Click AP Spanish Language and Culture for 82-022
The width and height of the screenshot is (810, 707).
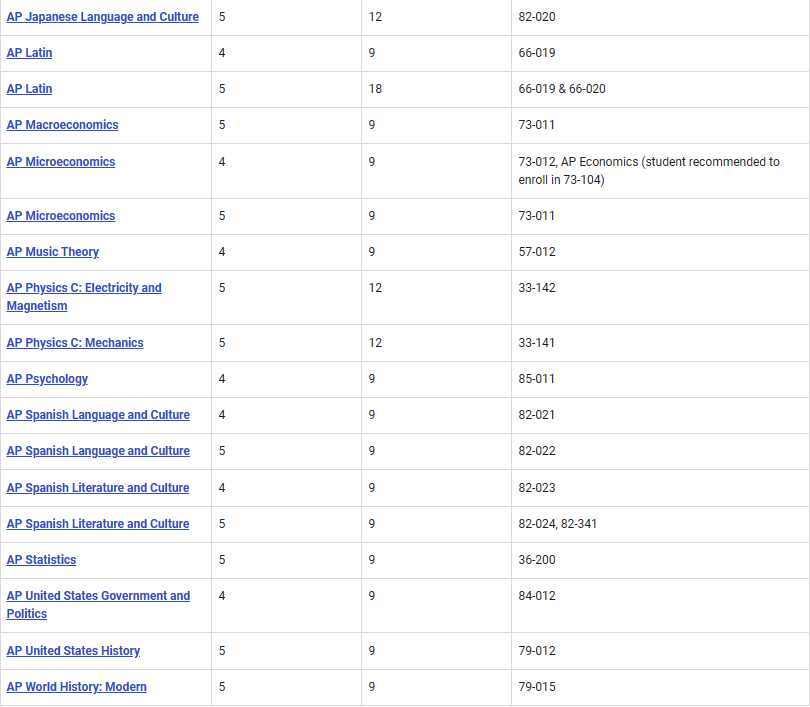[98, 451]
